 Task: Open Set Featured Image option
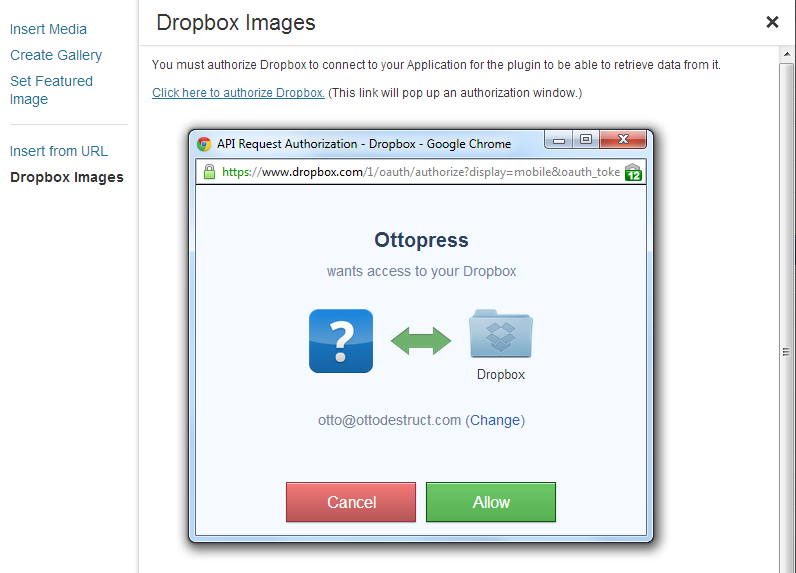[x=51, y=90]
